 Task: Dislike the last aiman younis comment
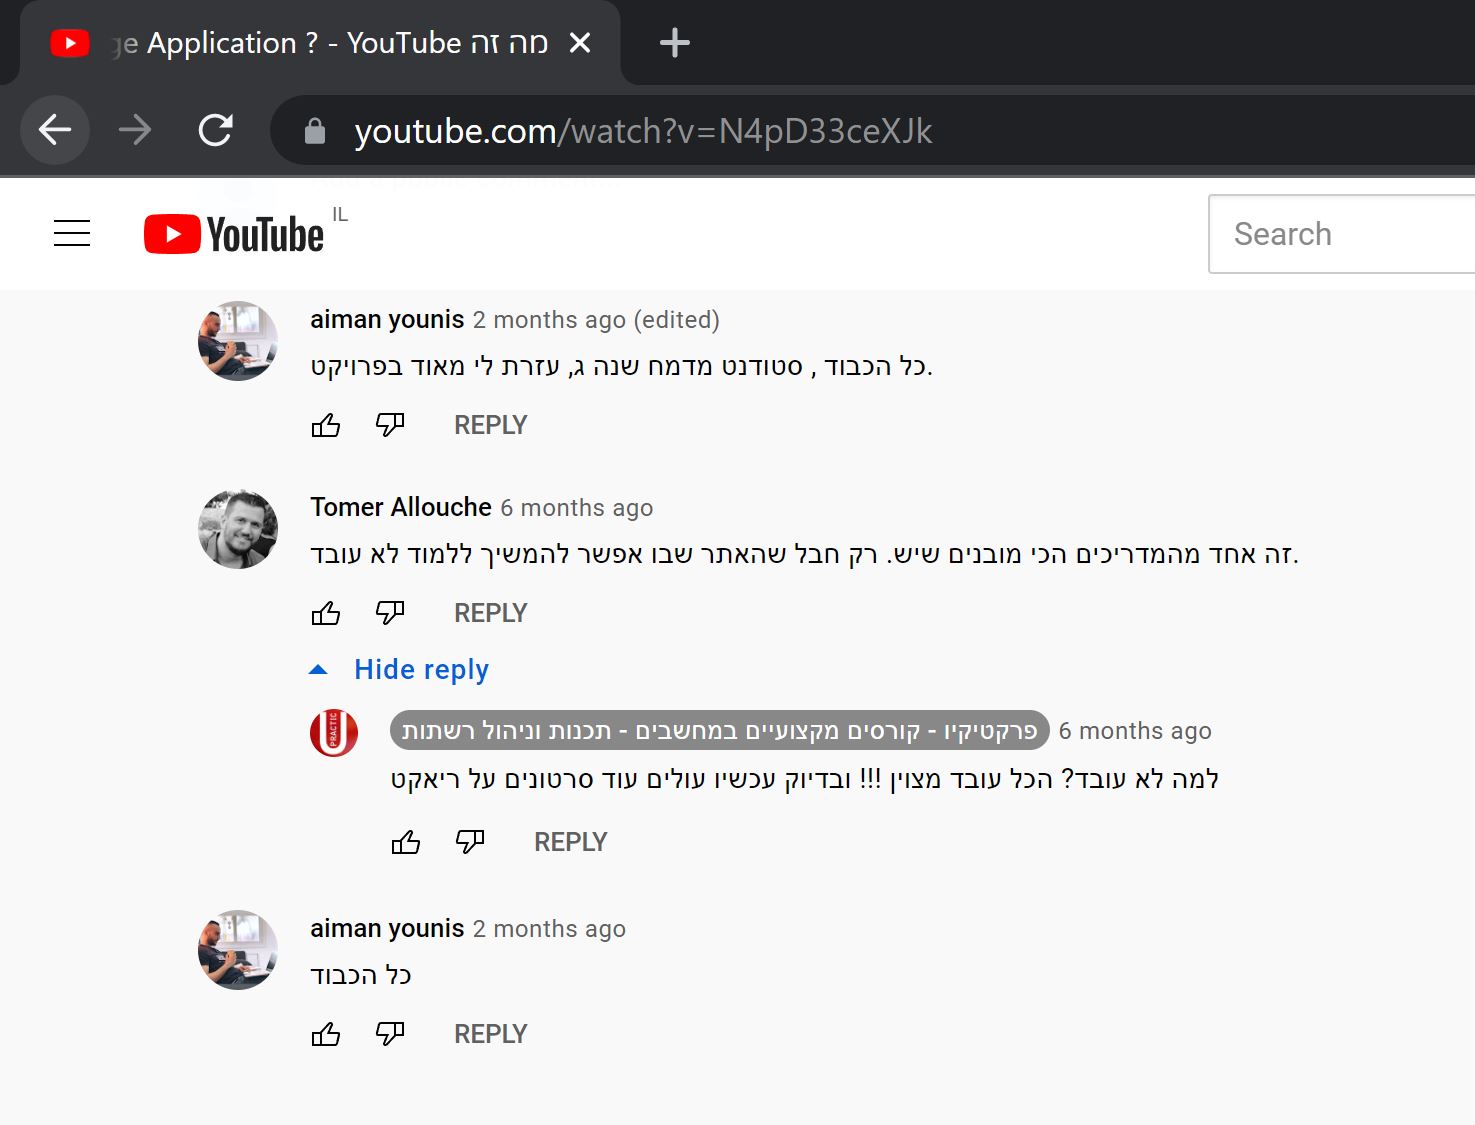tap(390, 1034)
